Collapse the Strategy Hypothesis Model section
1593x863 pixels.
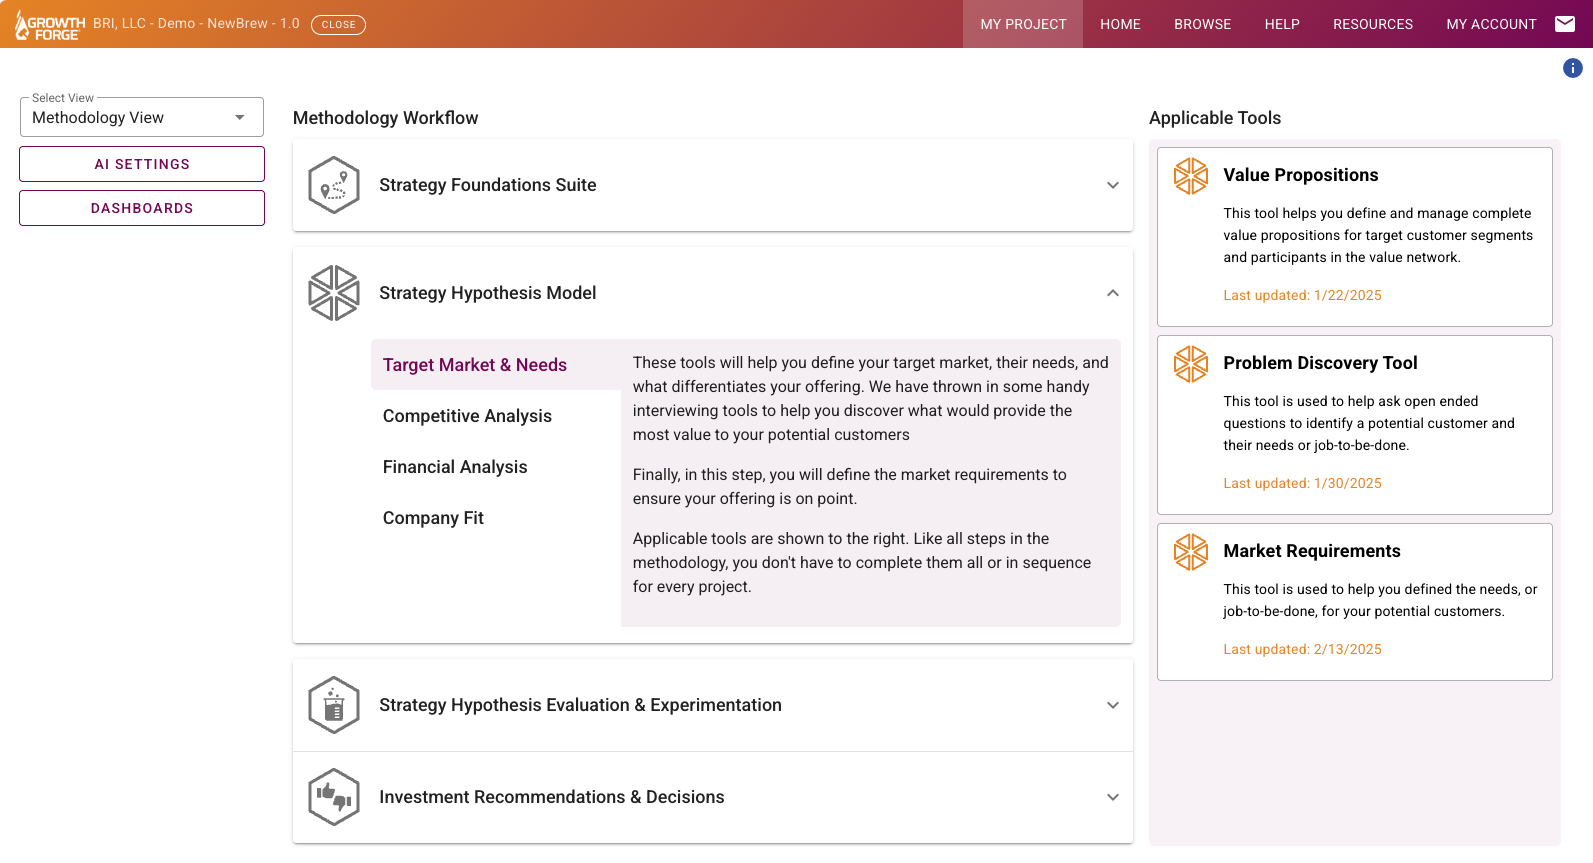[x=1112, y=293]
